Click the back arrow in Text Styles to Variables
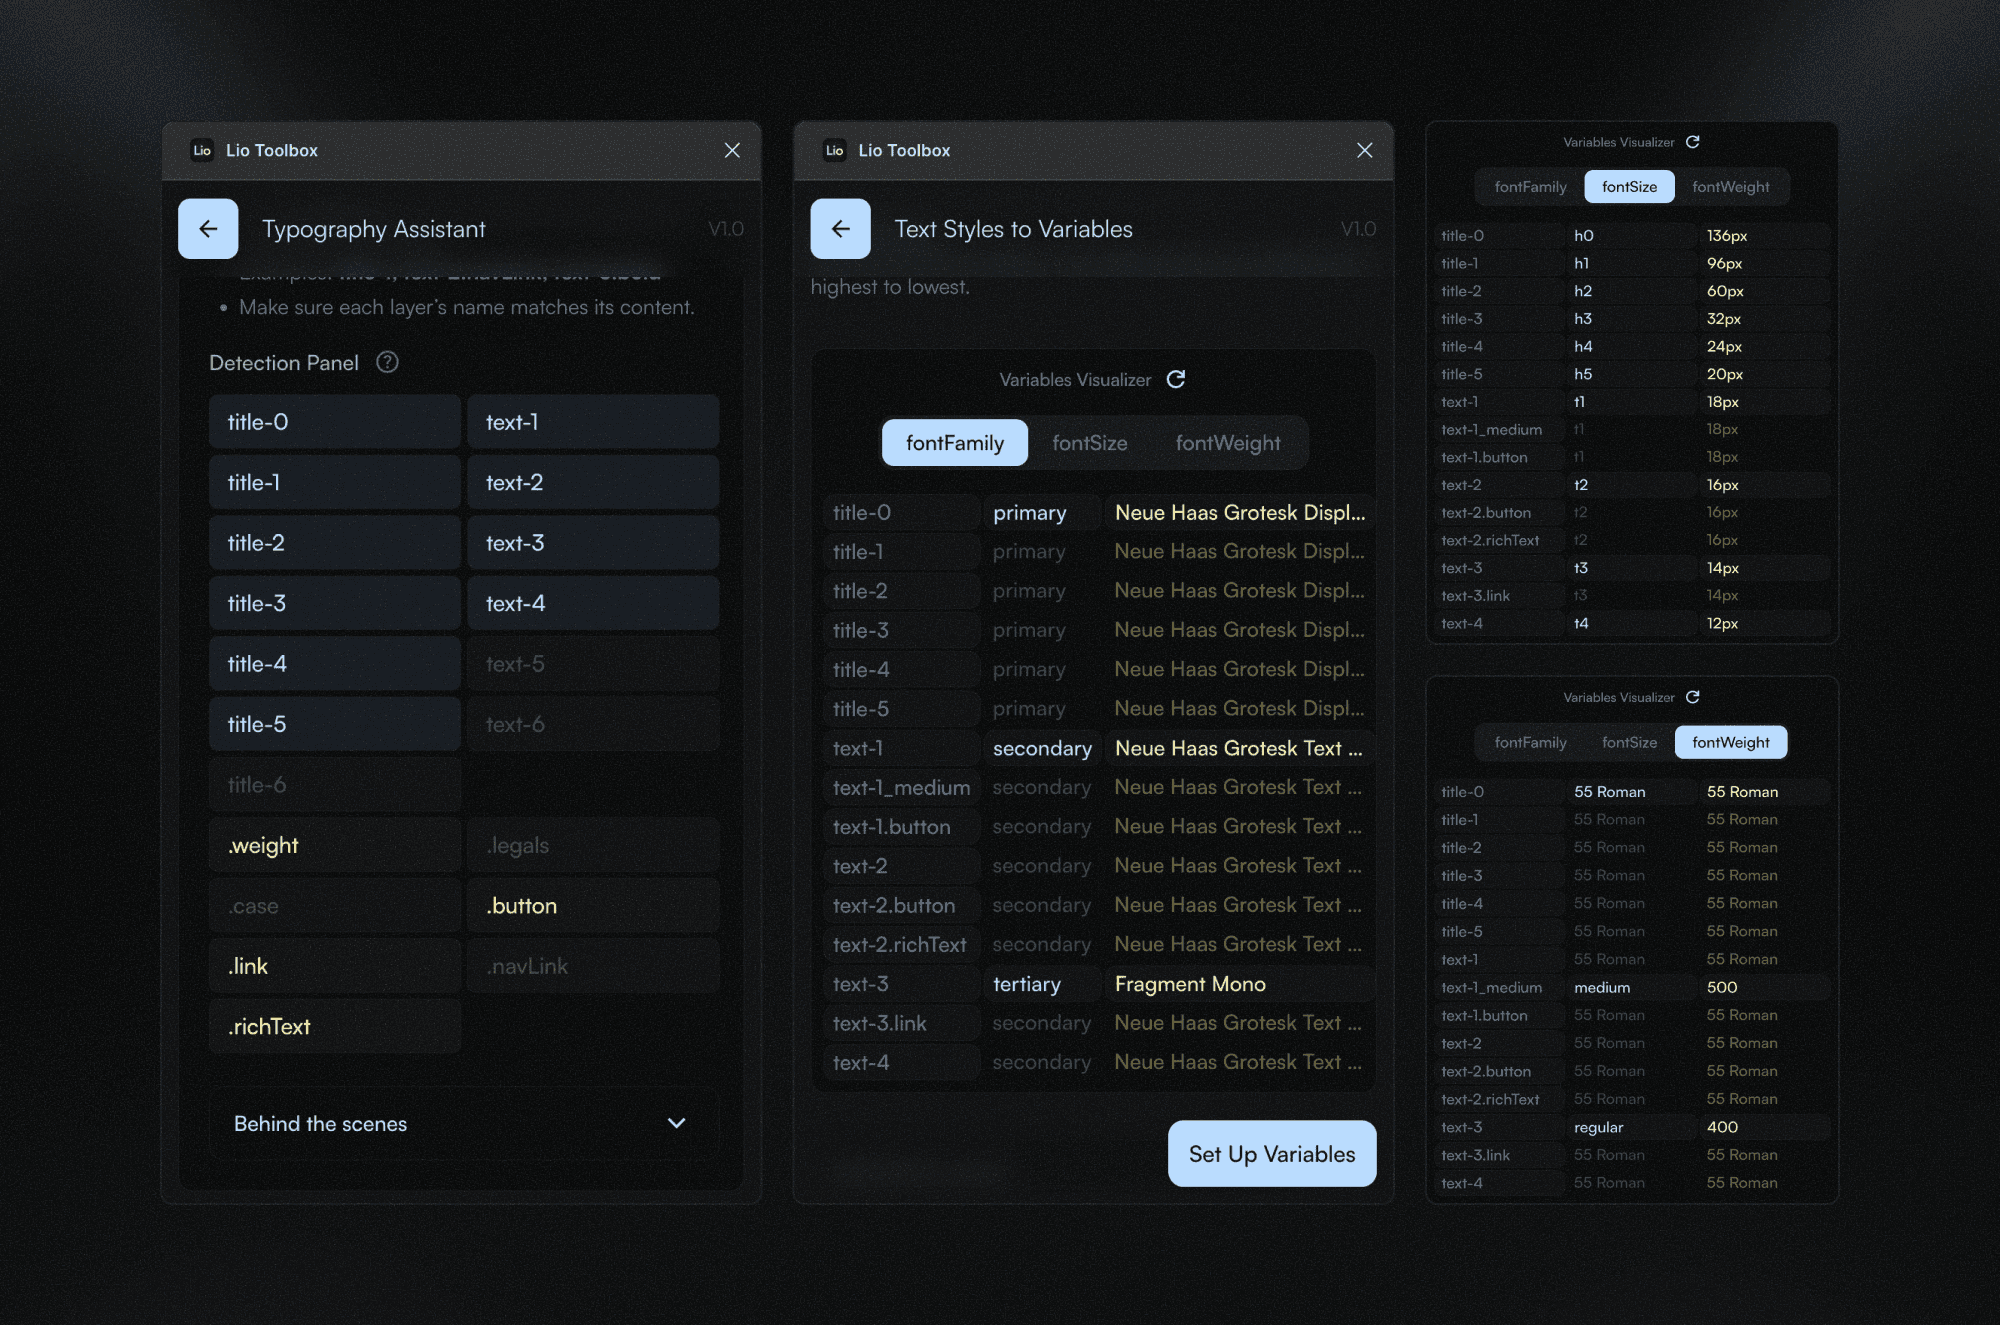2000x1325 pixels. click(x=840, y=228)
